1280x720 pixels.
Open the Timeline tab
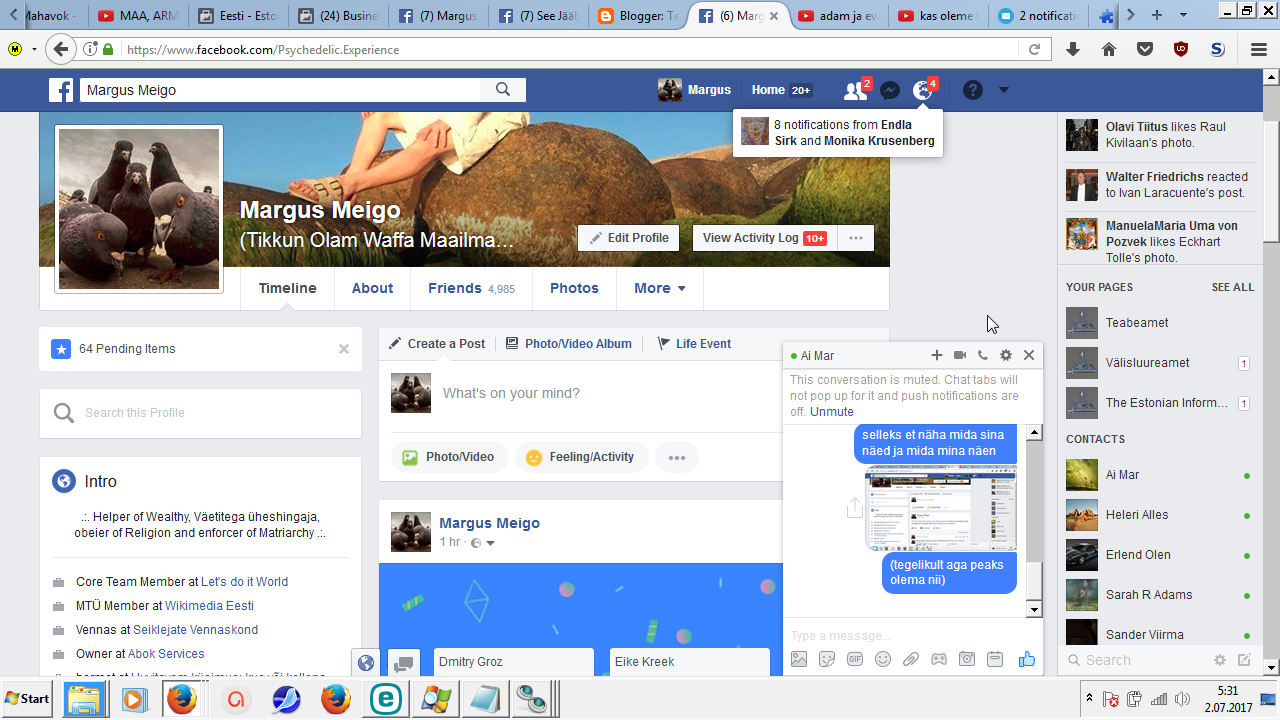tap(288, 288)
